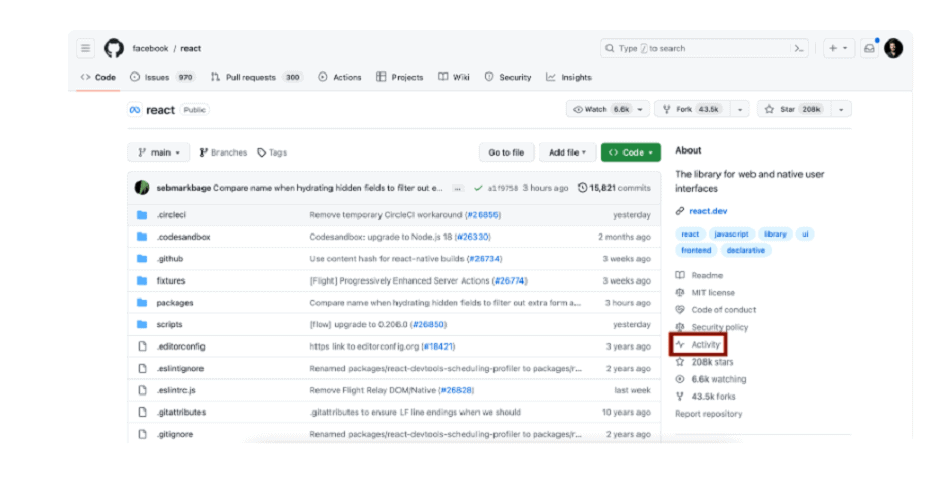
Task: Expand the latest commit message ellipsis
Action: pyautogui.click(x=458, y=189)
